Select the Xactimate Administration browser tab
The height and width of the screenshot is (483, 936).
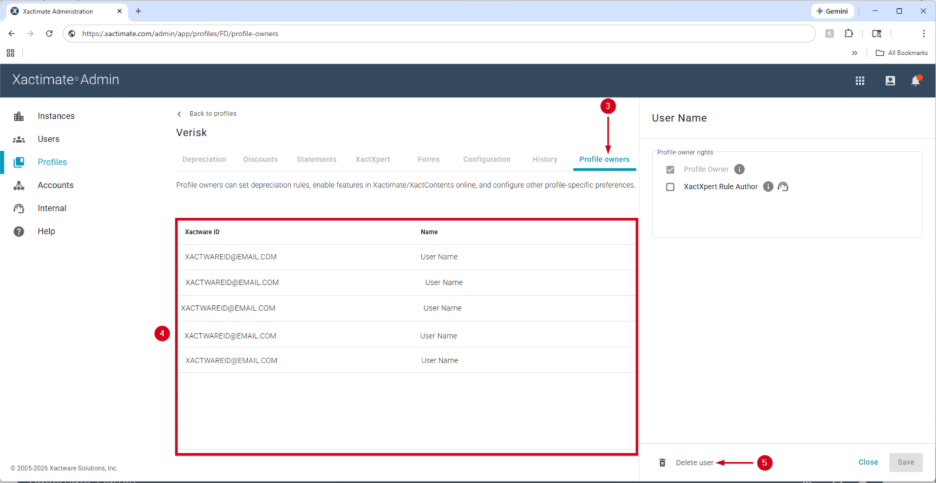67,11
